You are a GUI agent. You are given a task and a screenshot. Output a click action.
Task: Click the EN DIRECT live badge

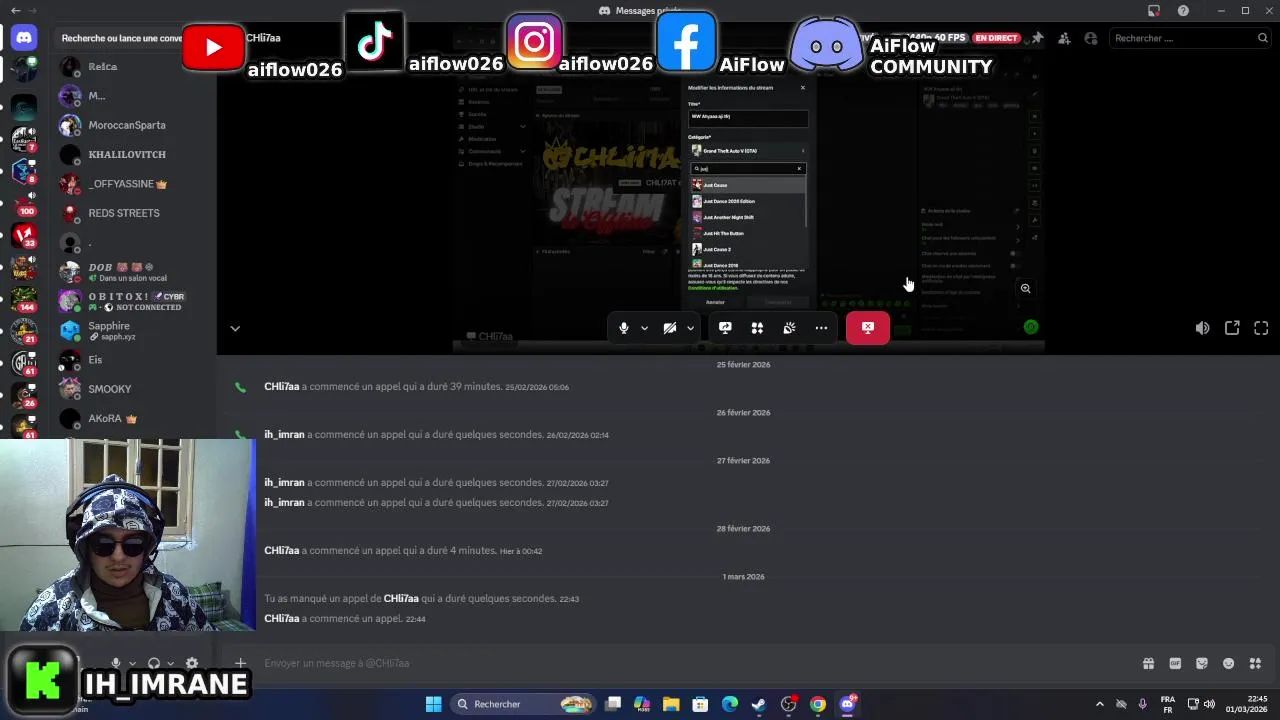(x=996, y=38)
